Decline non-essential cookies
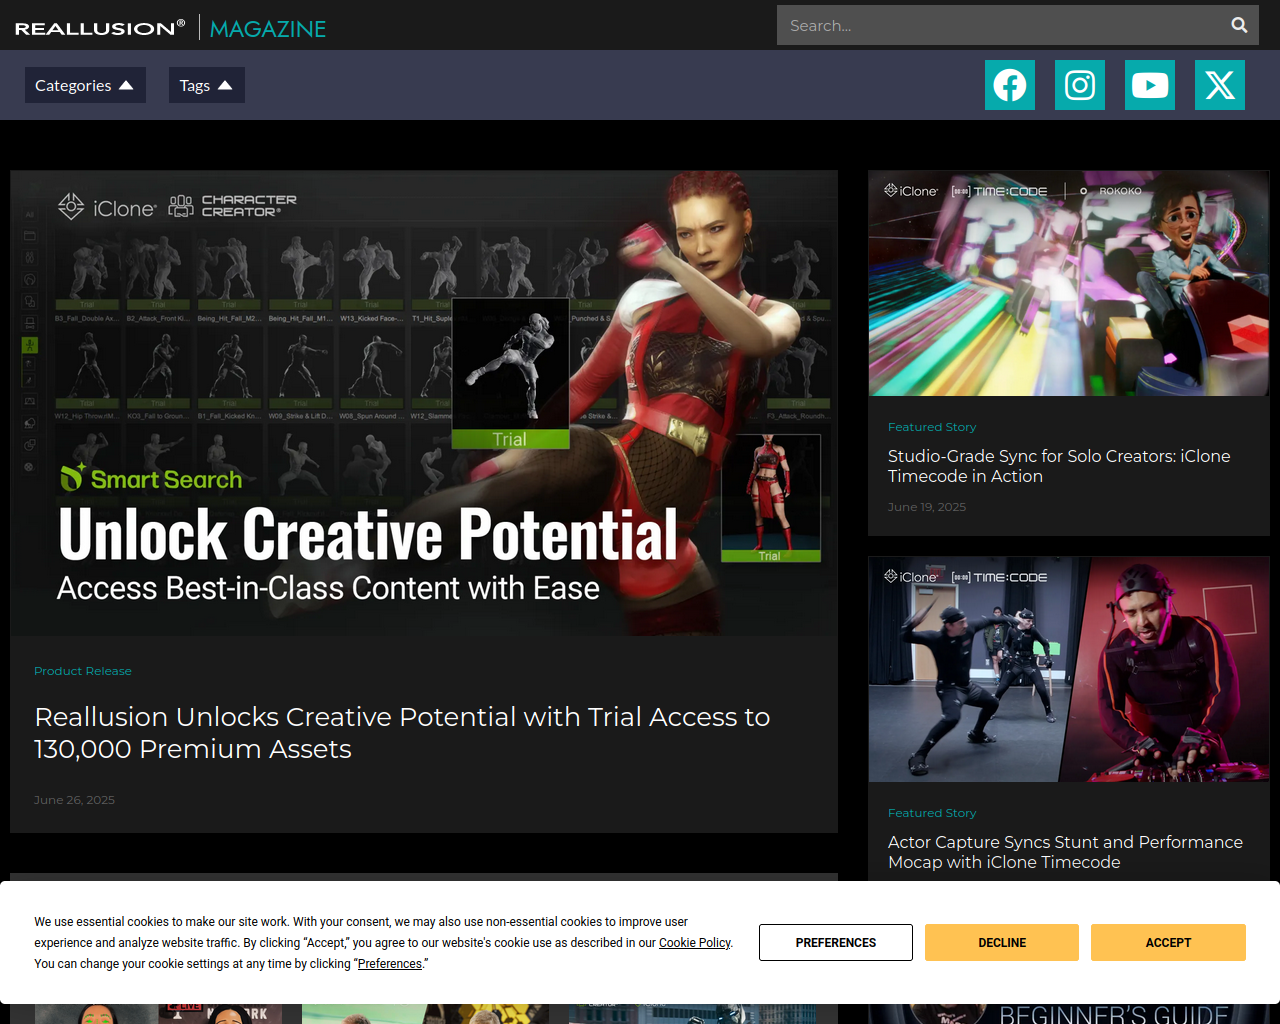The width and height of the screenshot is (1280, 1024). pos(1002,943)
